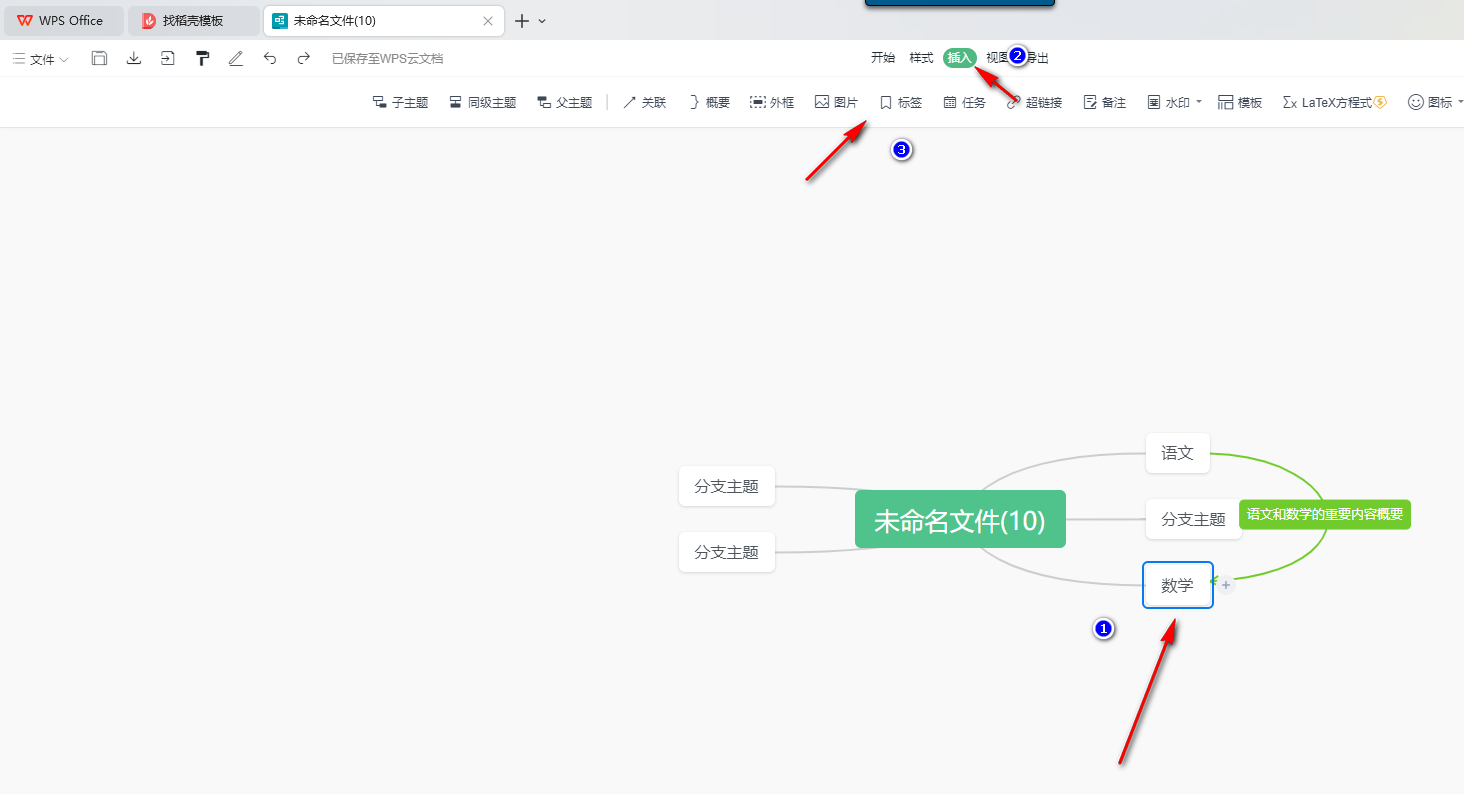Select the central topic 未命名文件(10)
This screenshot has width=1464, height=794.
[x=960, y=519]
